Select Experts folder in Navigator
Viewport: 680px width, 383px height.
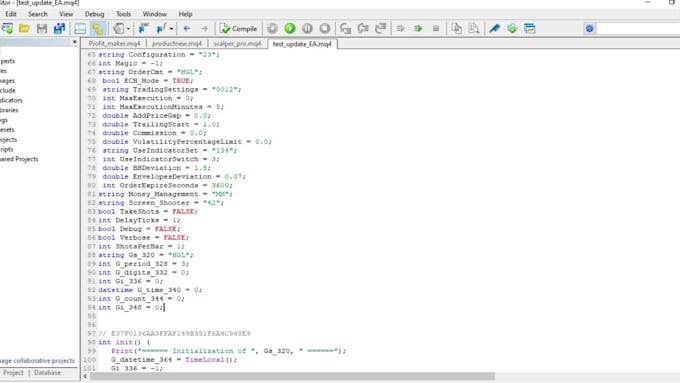tap(7, 61)
